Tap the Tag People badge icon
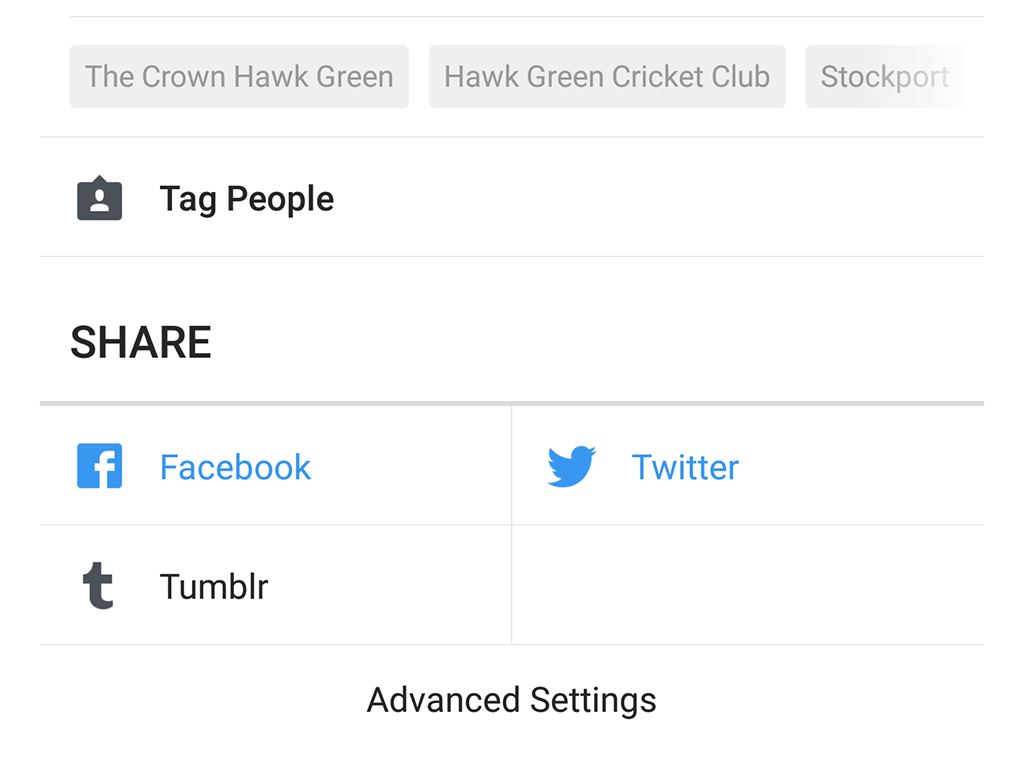The width and height of the screenshot is (1024, 768). click(99, 198)
